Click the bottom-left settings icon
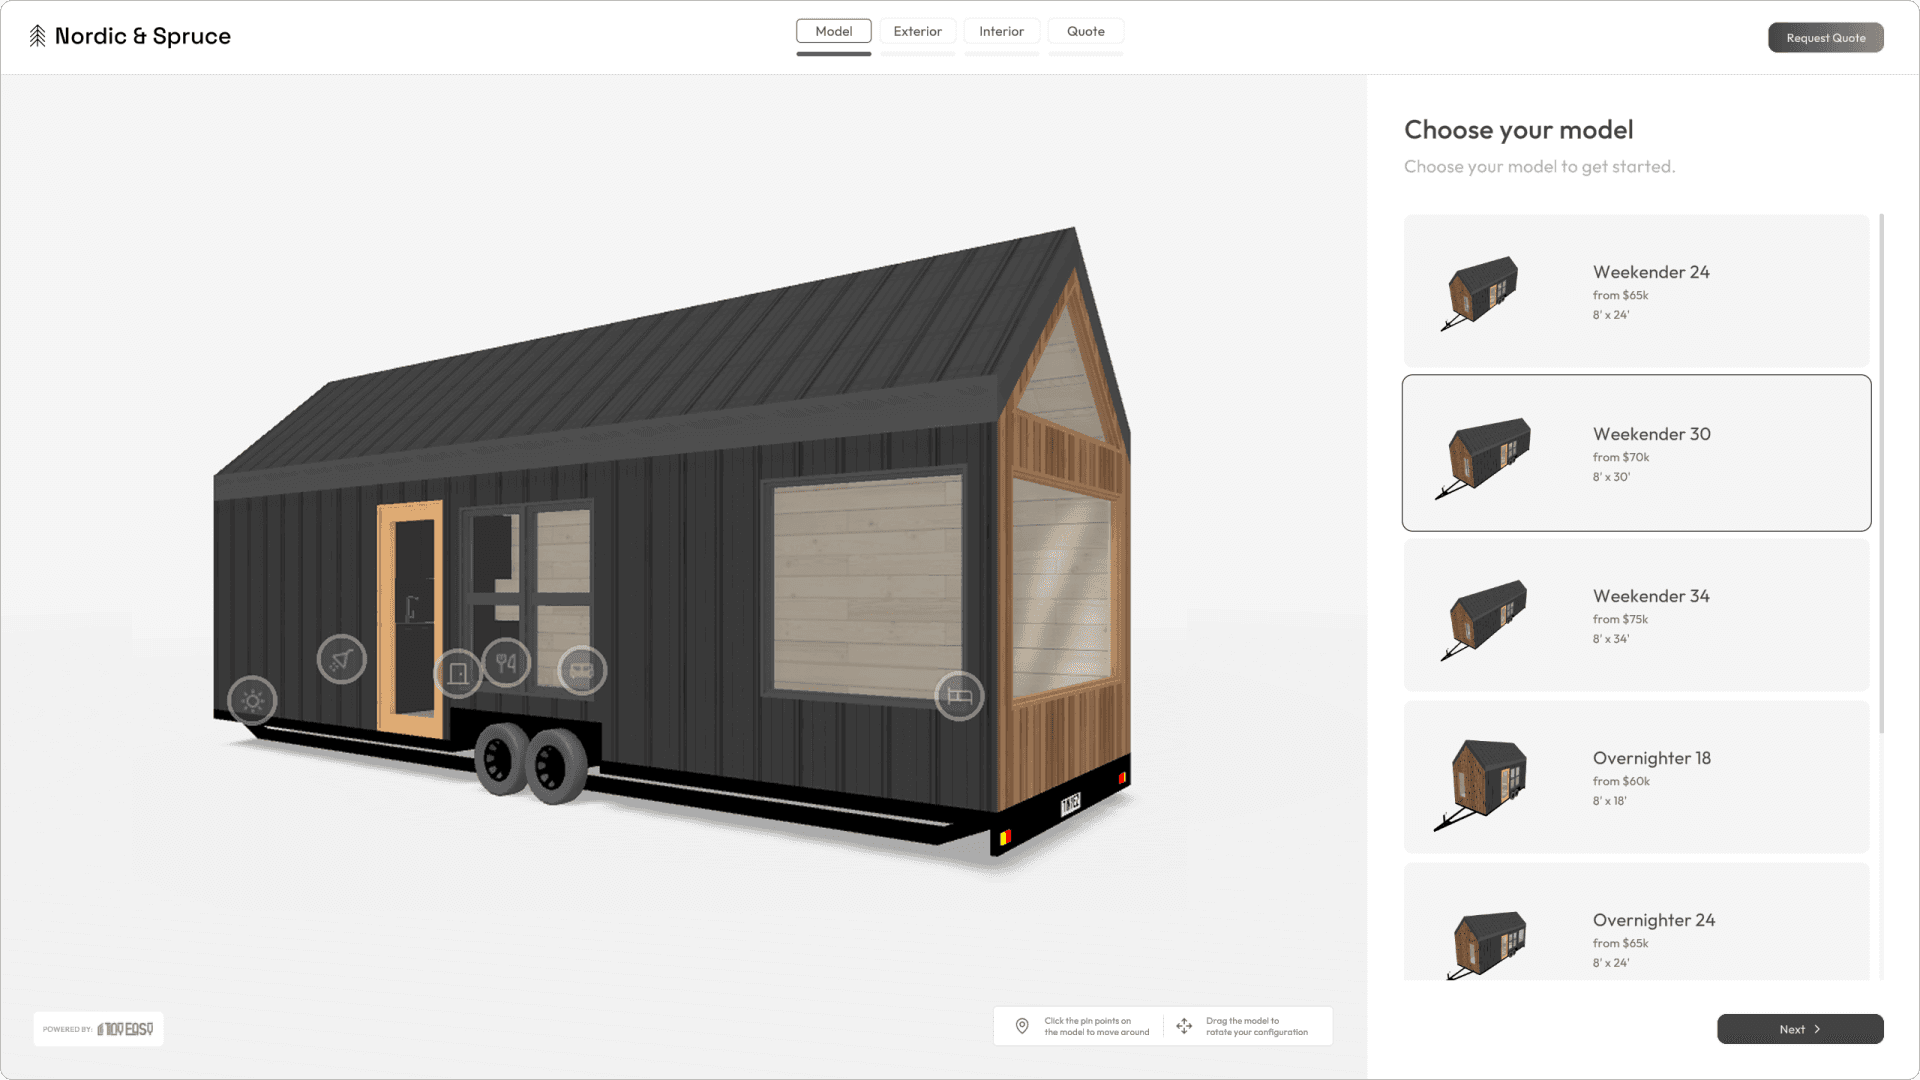Image resolution: width=1920 pixels, height=1080 pixels. coord(255,699)
